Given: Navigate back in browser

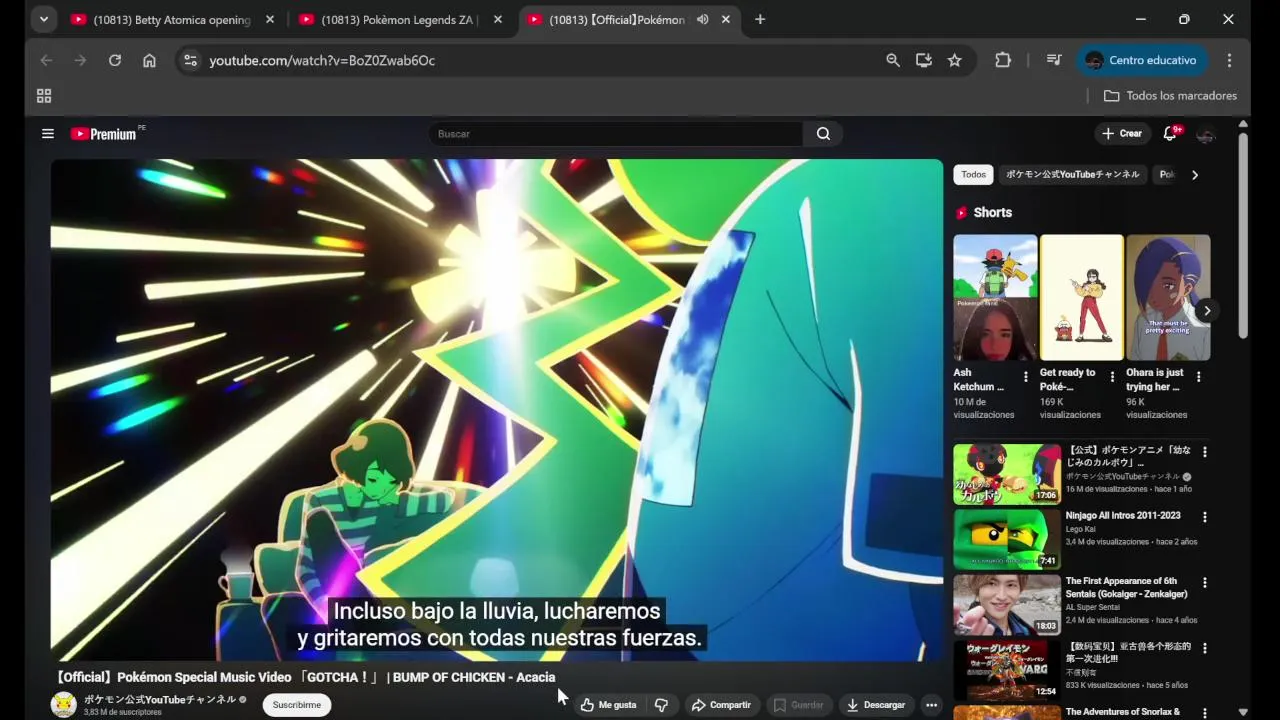Looking at the screenshot, I should pos(46,60).
